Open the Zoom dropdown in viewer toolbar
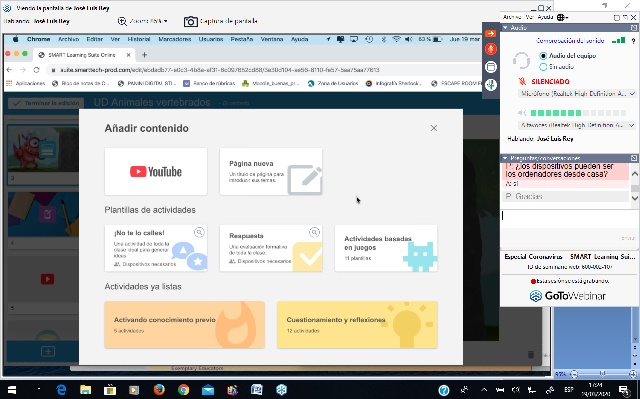 143,21
